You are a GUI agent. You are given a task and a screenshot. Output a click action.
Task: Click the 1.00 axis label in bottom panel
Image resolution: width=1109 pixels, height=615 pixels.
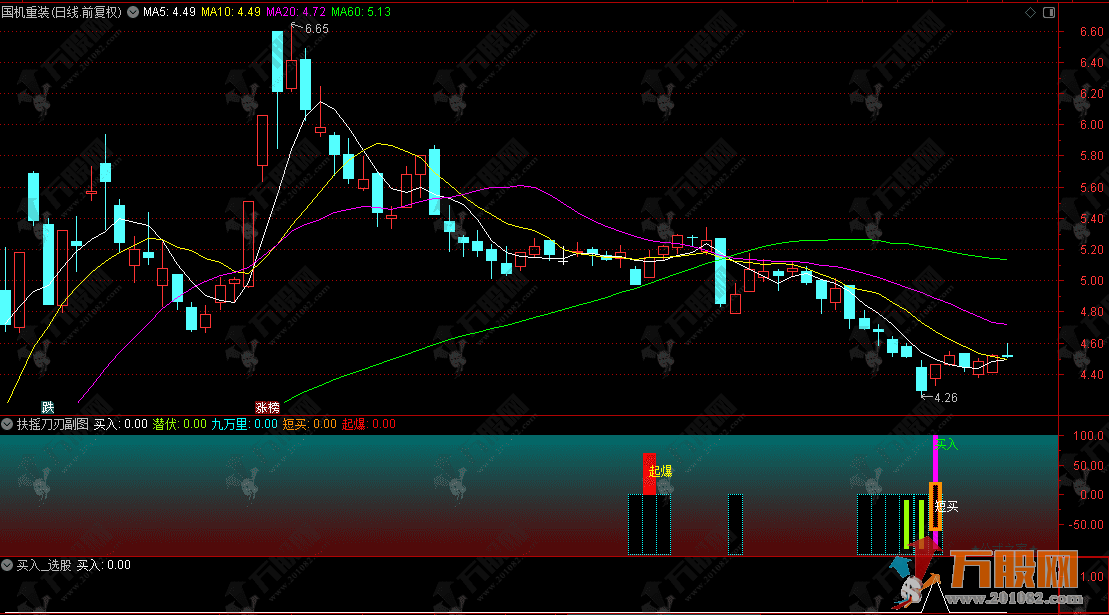click(x=1092, y=576)
